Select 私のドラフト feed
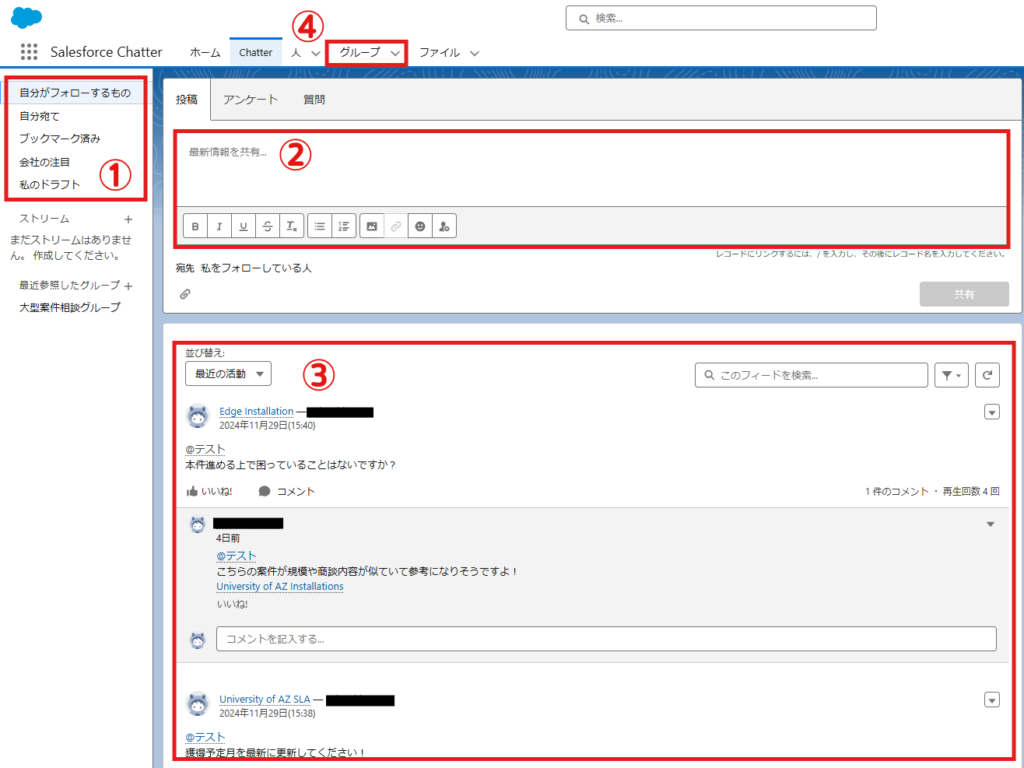 50,185
